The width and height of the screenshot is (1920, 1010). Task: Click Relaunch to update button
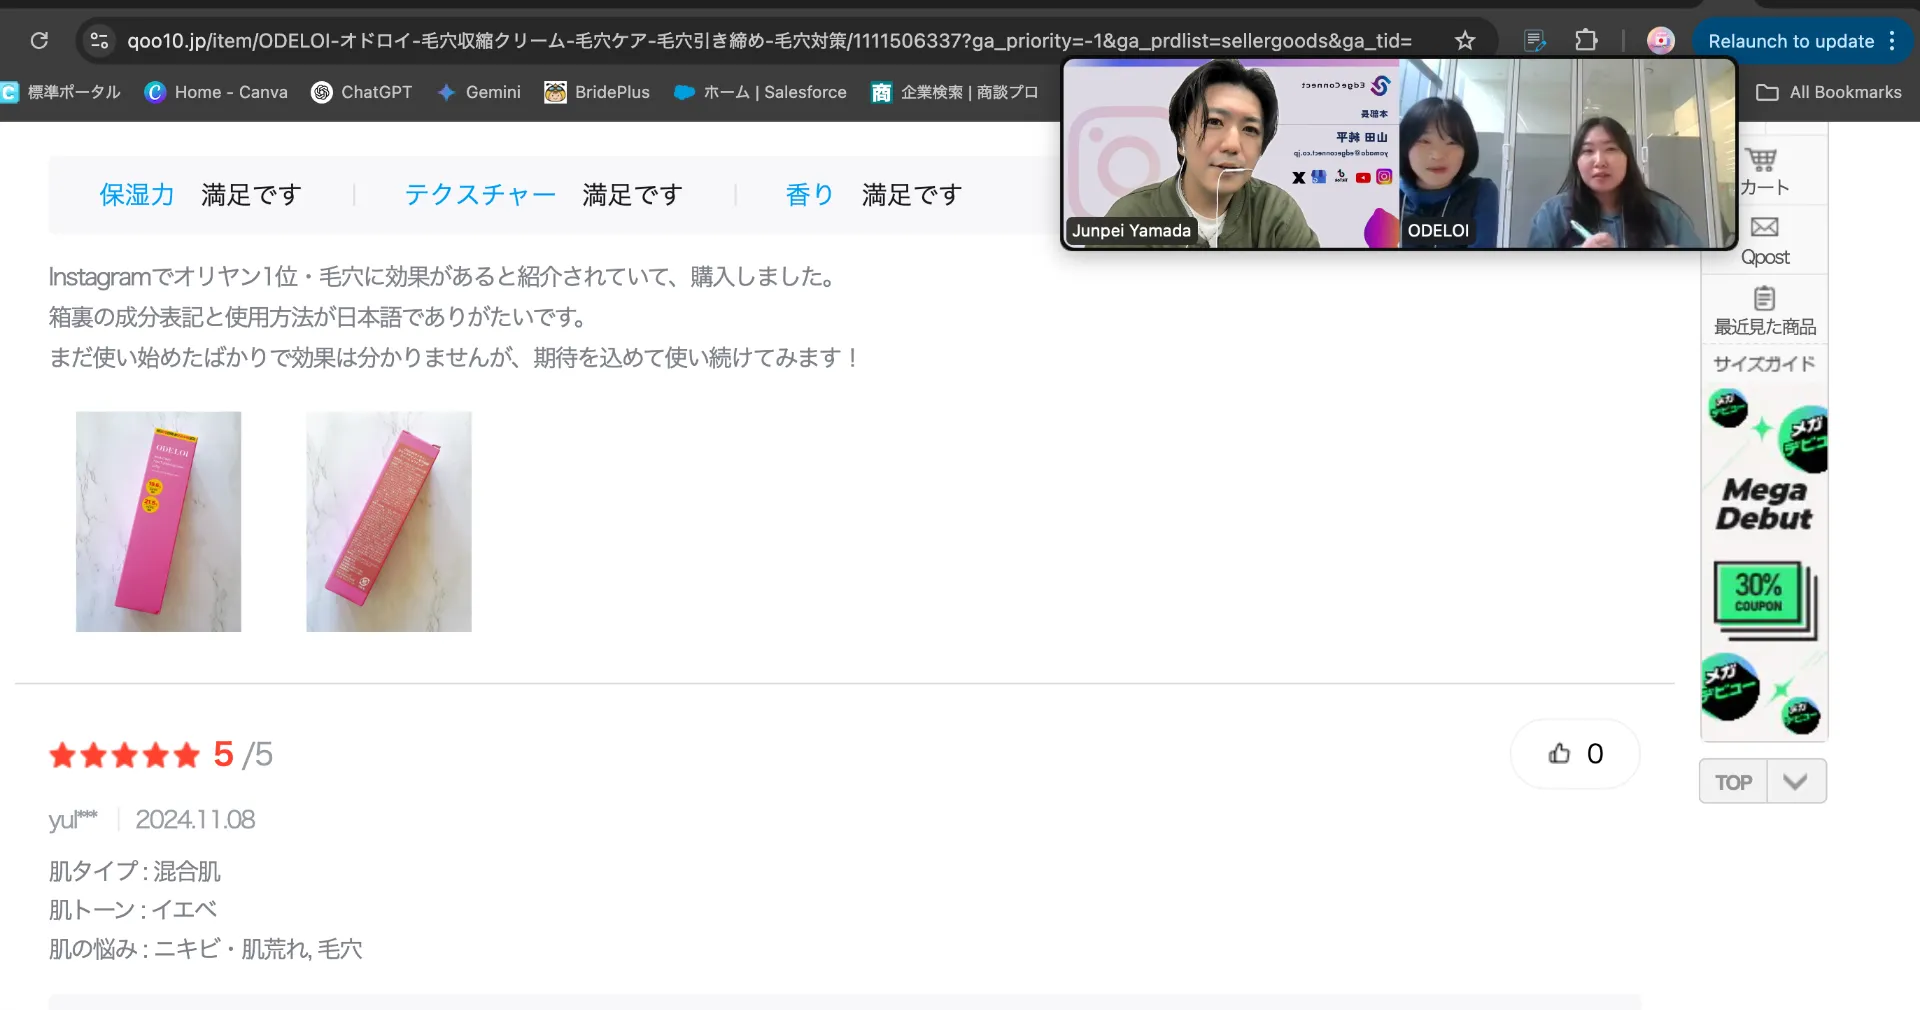(1790, 41)
